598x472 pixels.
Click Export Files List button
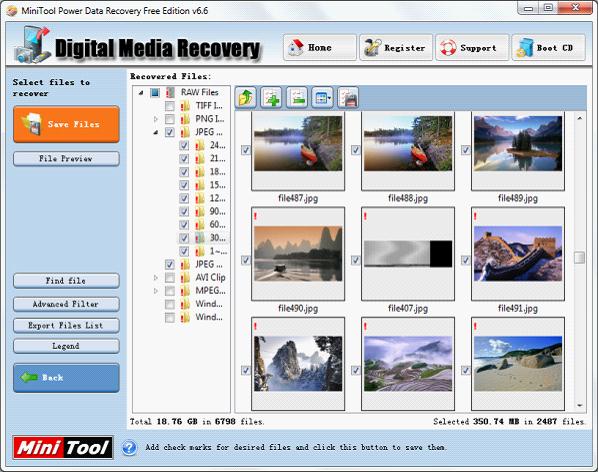tap(66, 325)
